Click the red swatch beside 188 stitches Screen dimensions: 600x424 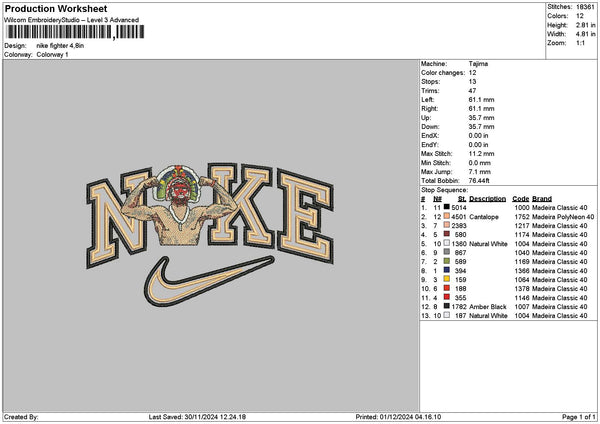click(447, 288)
